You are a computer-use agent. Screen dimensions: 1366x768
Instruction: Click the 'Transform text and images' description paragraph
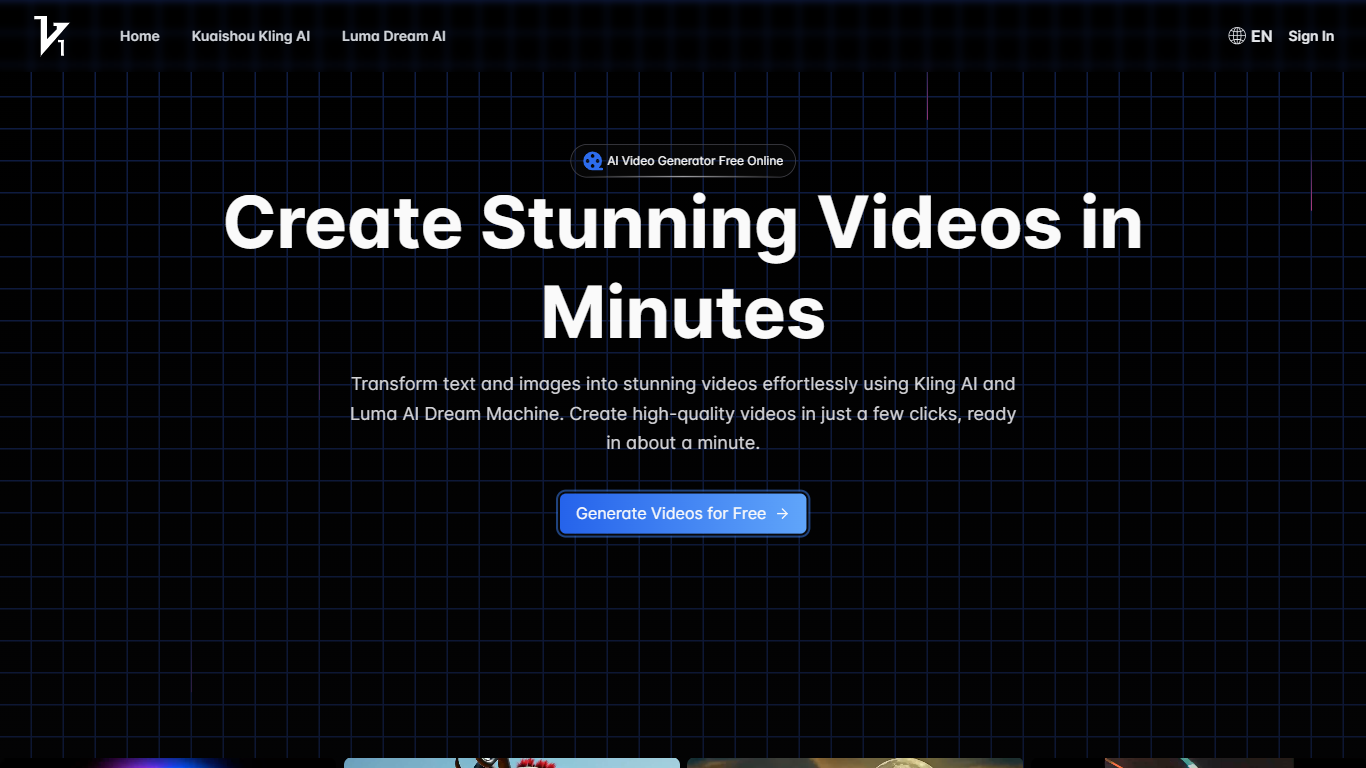pyautogui.click(x=683, y=413)
